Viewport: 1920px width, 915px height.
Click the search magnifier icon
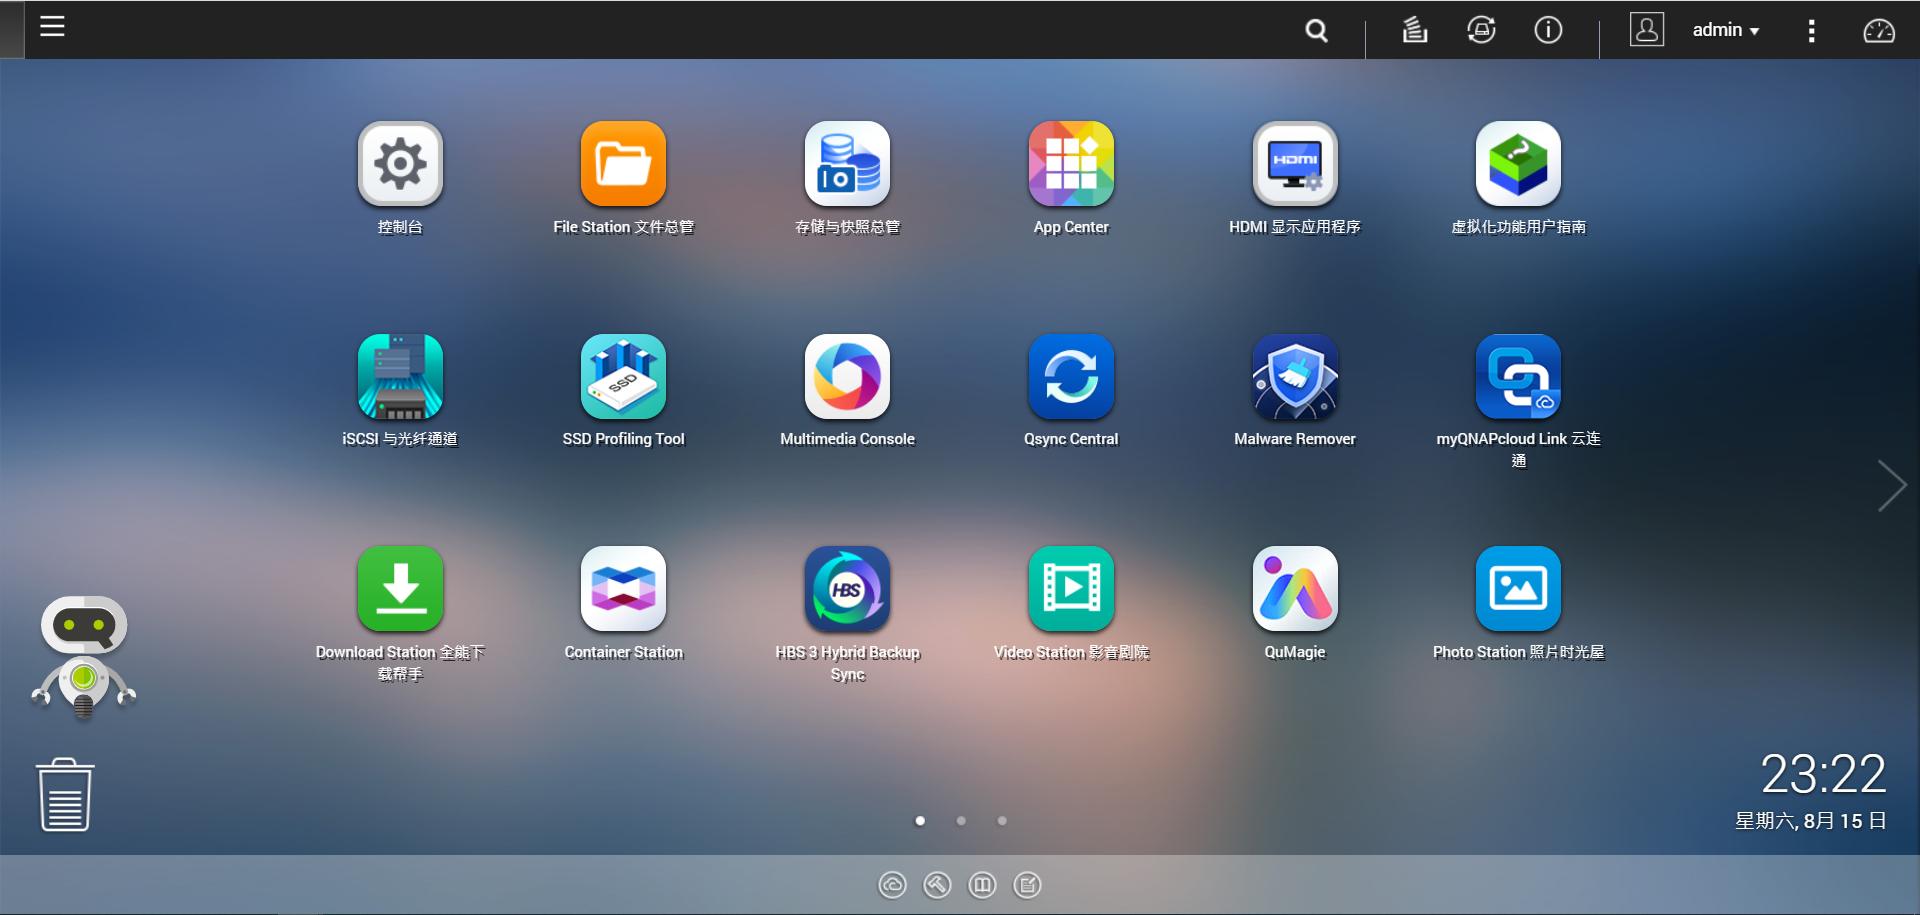pyautogui.click(x=1317, y=31)
